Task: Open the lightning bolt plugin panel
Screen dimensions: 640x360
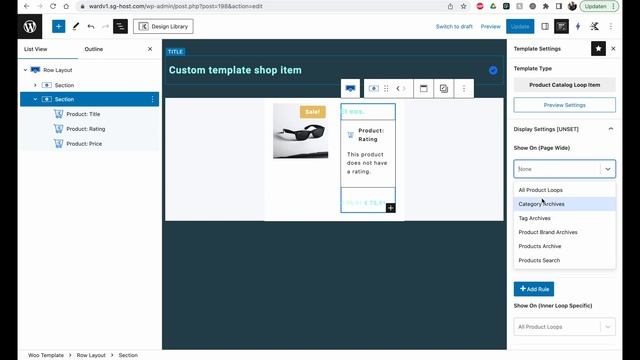Action: coord(578,27)
